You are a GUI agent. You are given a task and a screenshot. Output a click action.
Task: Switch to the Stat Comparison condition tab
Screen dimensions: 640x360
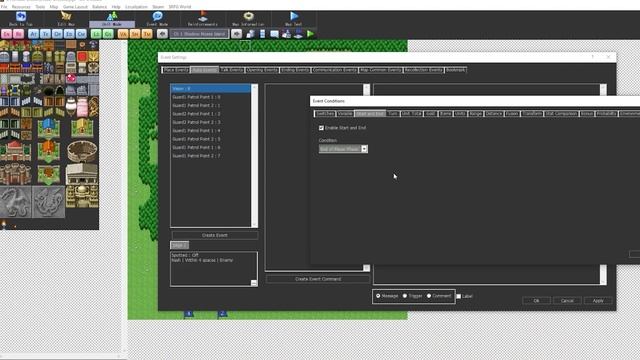click(561, 113)
